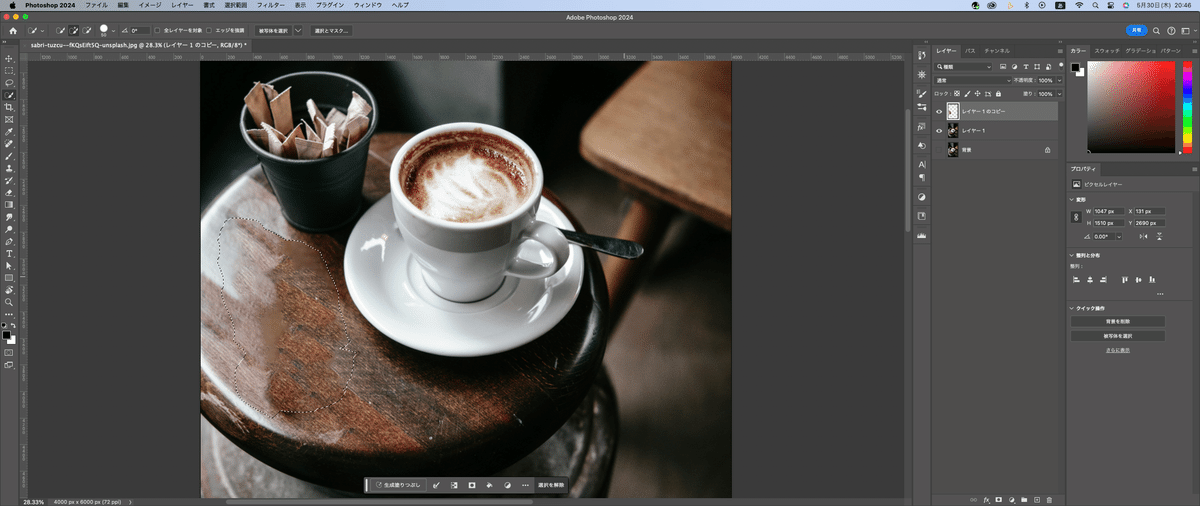Toggle lock transparent pixels
The height and width of the screenshot is (506, 1200).
(957, 93)
